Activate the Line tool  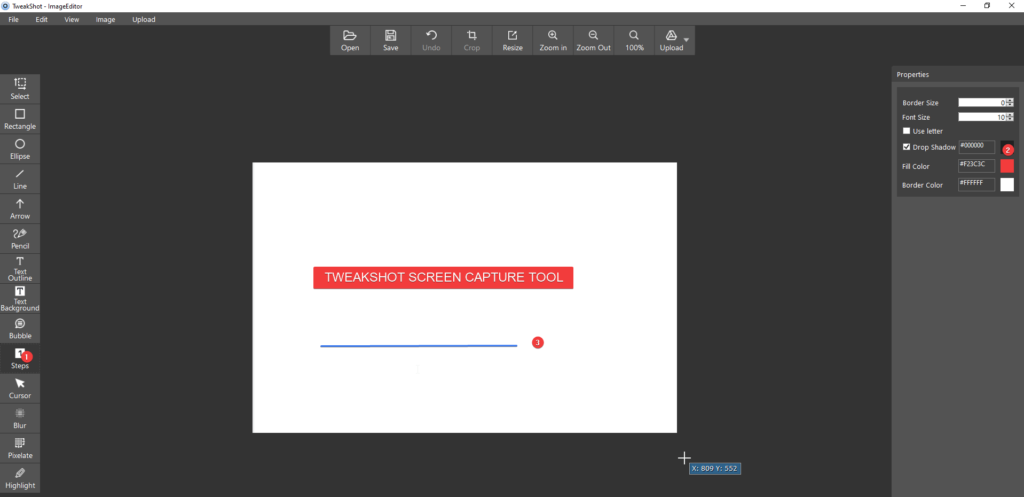click(x=20, y=179)
